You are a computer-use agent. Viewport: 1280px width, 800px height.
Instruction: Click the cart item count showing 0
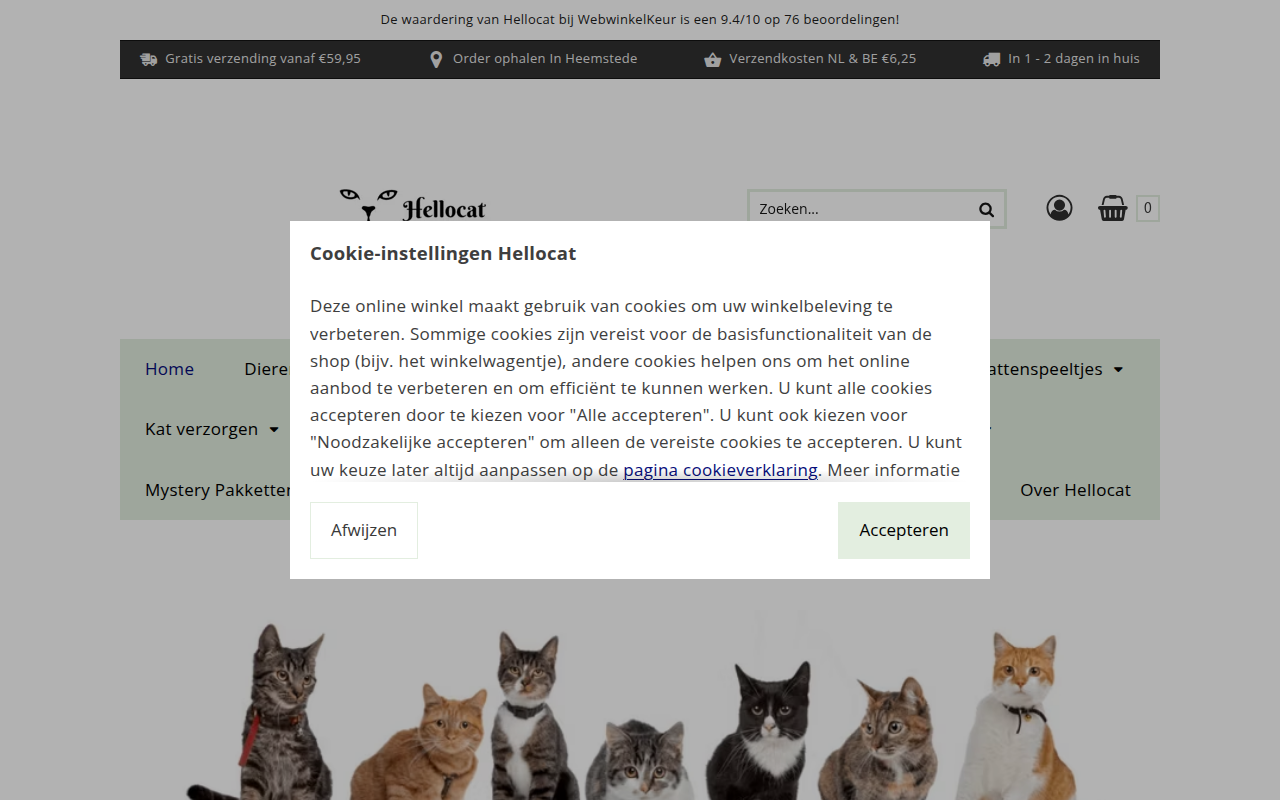click(x=1148, y=208)
